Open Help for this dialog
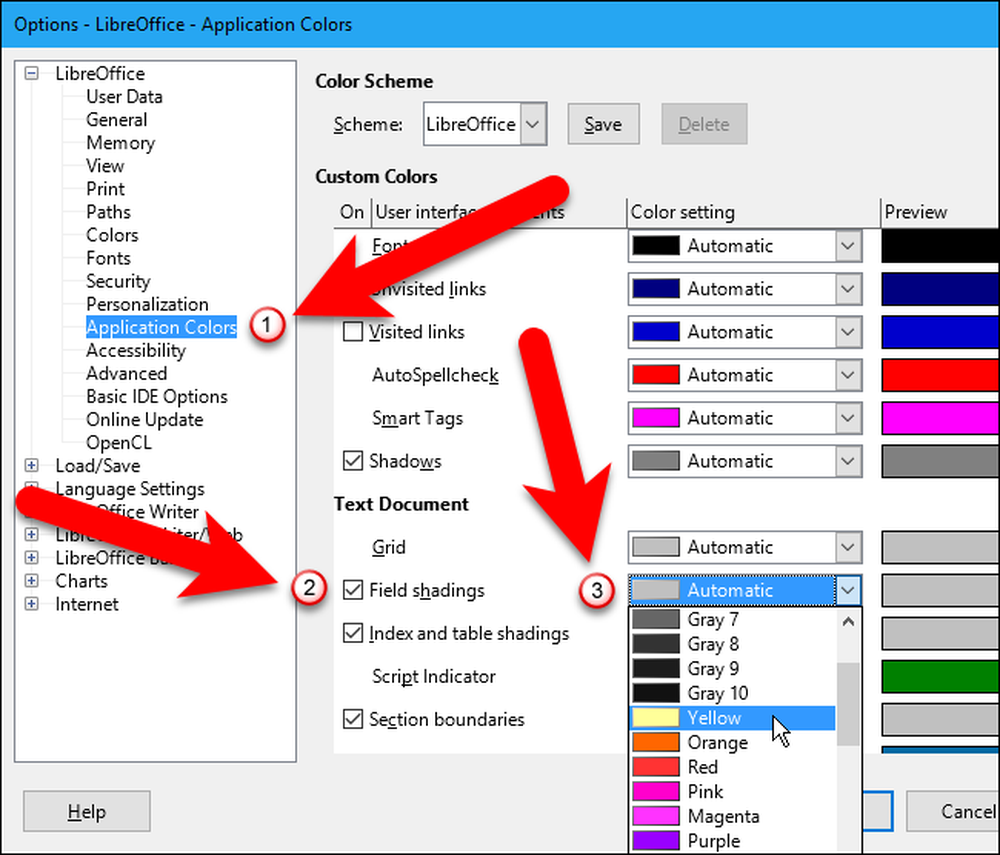This screenshot has height=855, width=1000. coord(87,812)
